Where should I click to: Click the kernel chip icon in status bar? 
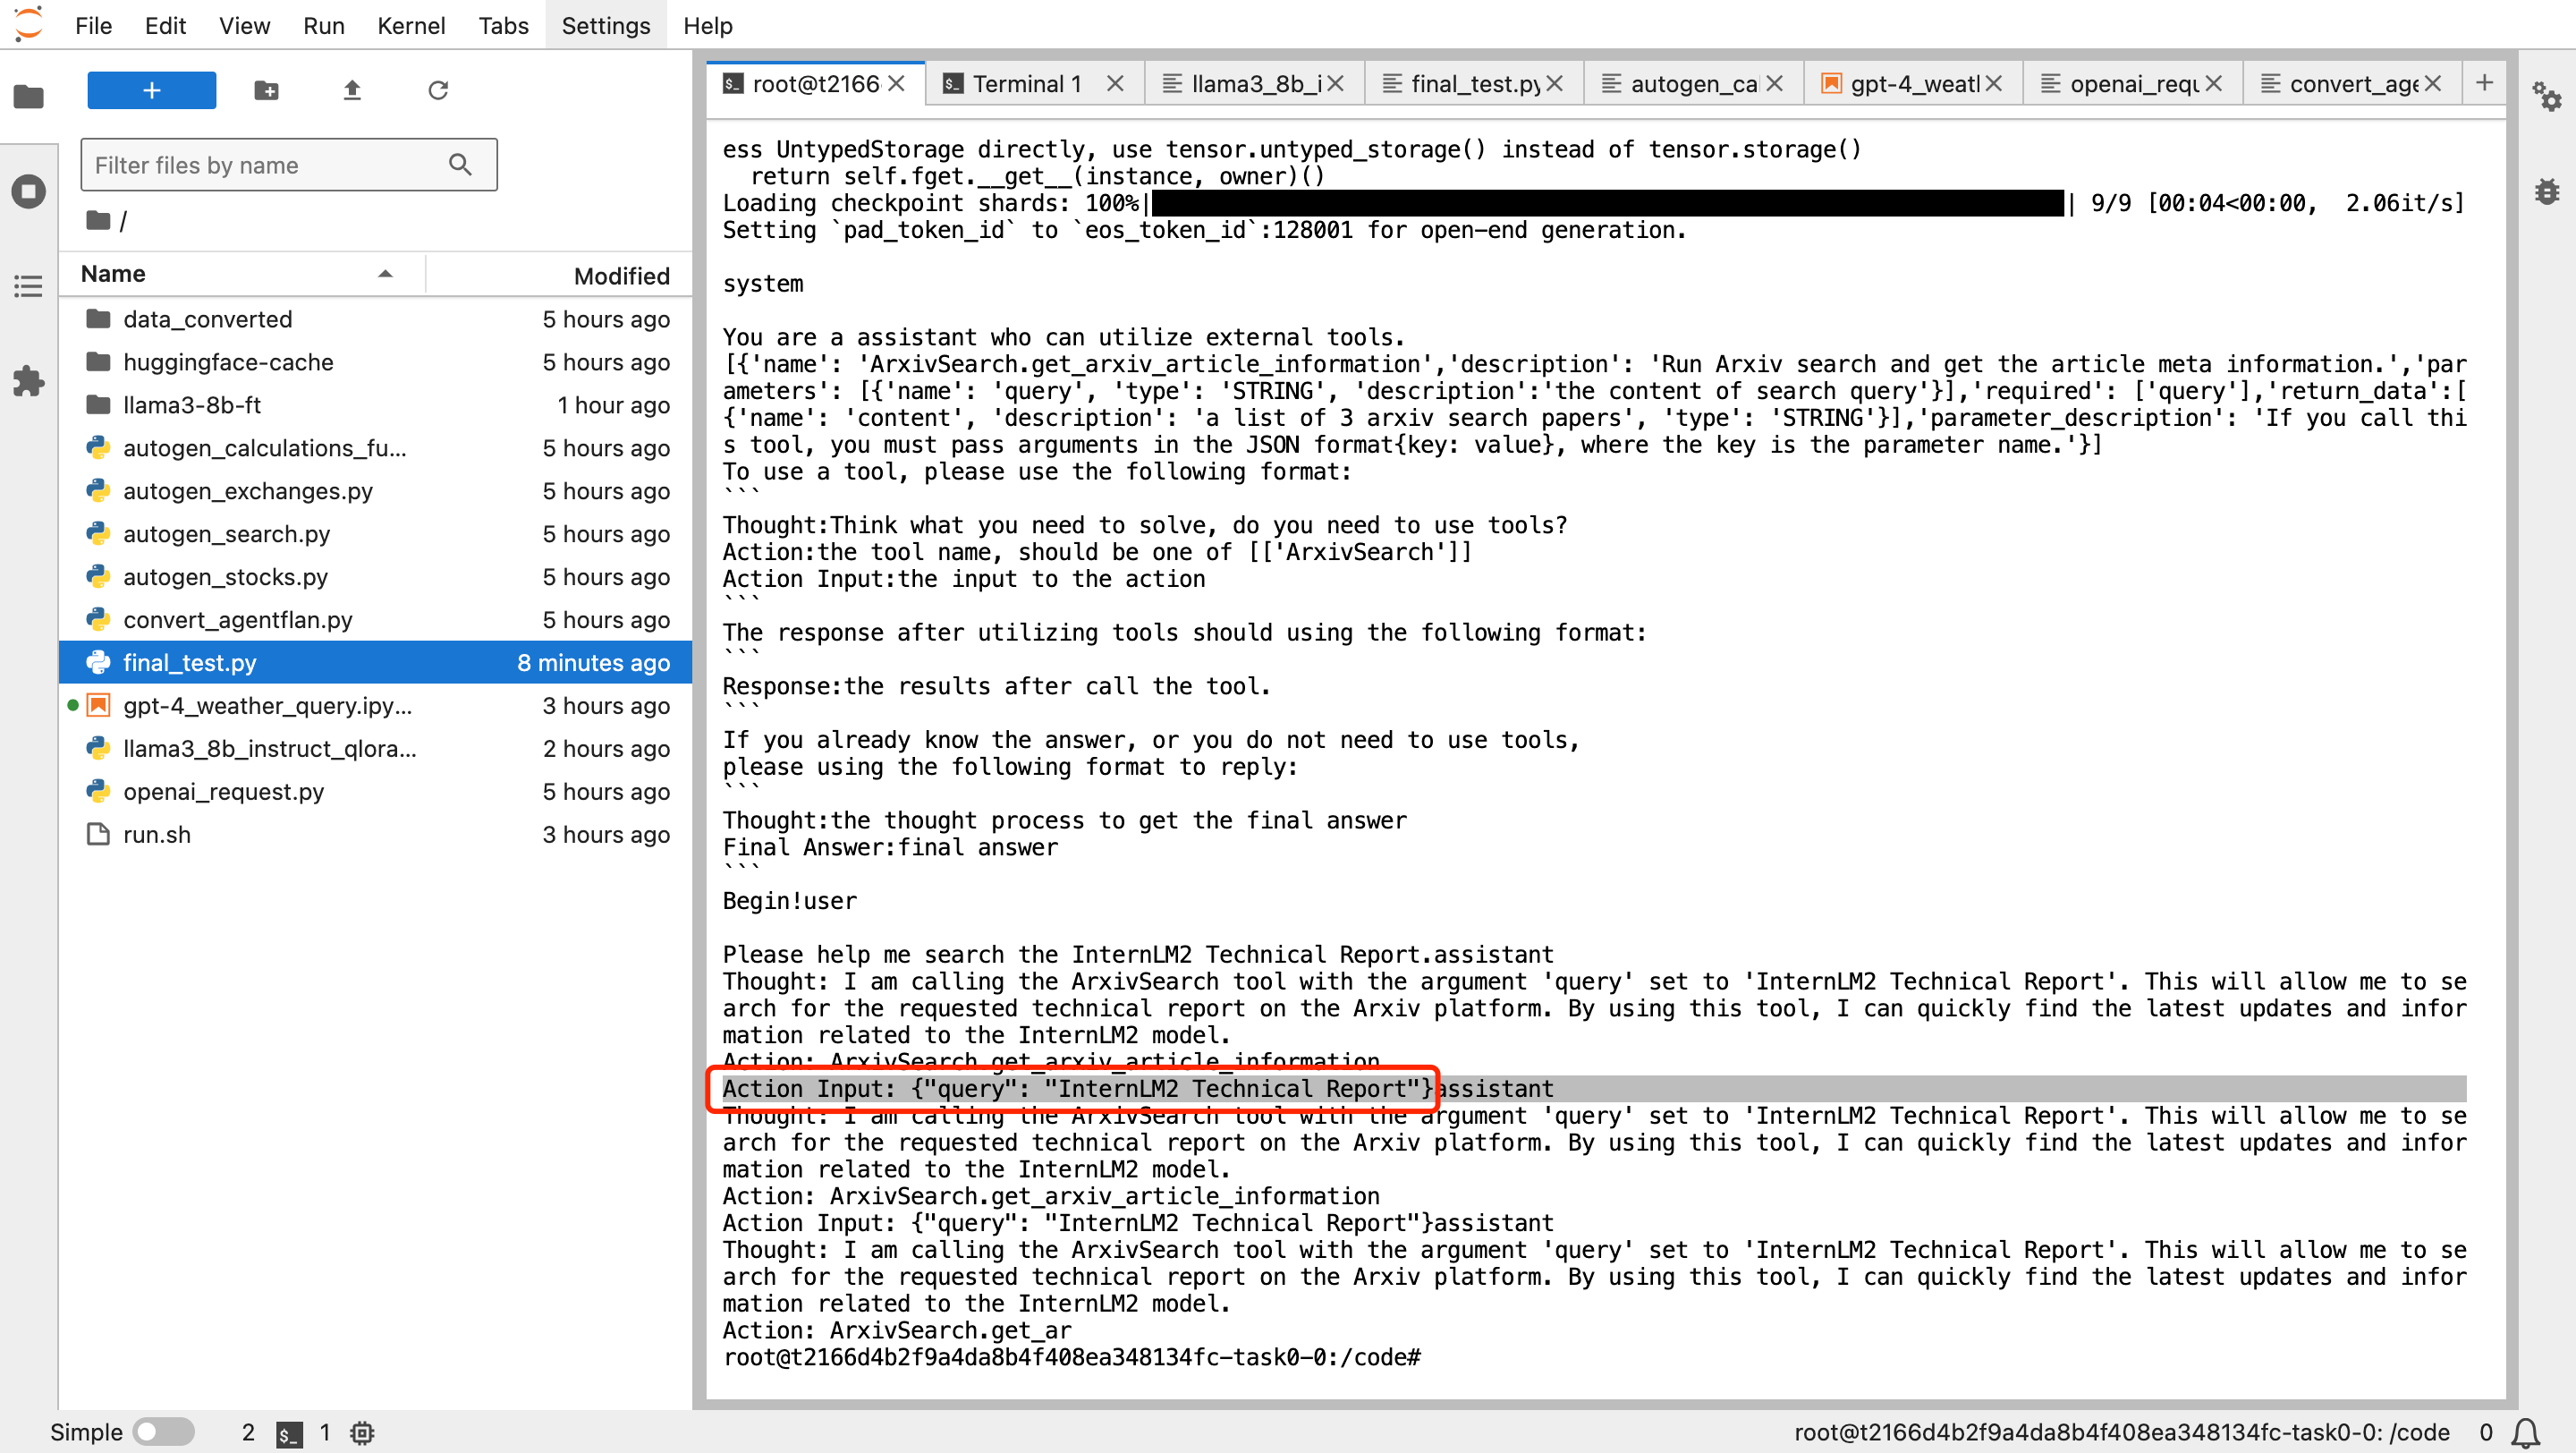362,1433
